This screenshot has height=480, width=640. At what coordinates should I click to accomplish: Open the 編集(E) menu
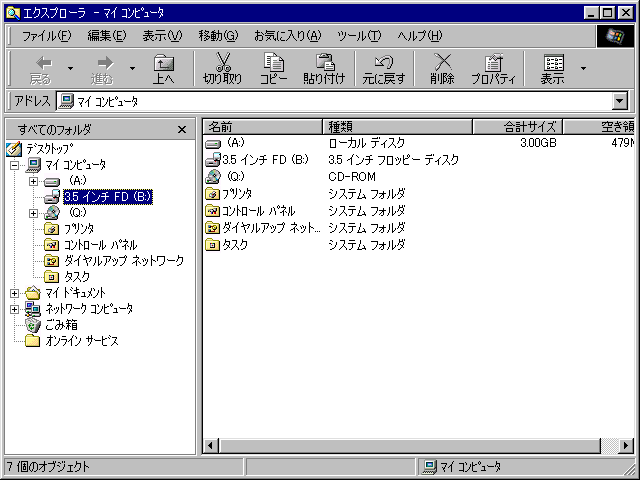tap(107, 36)
